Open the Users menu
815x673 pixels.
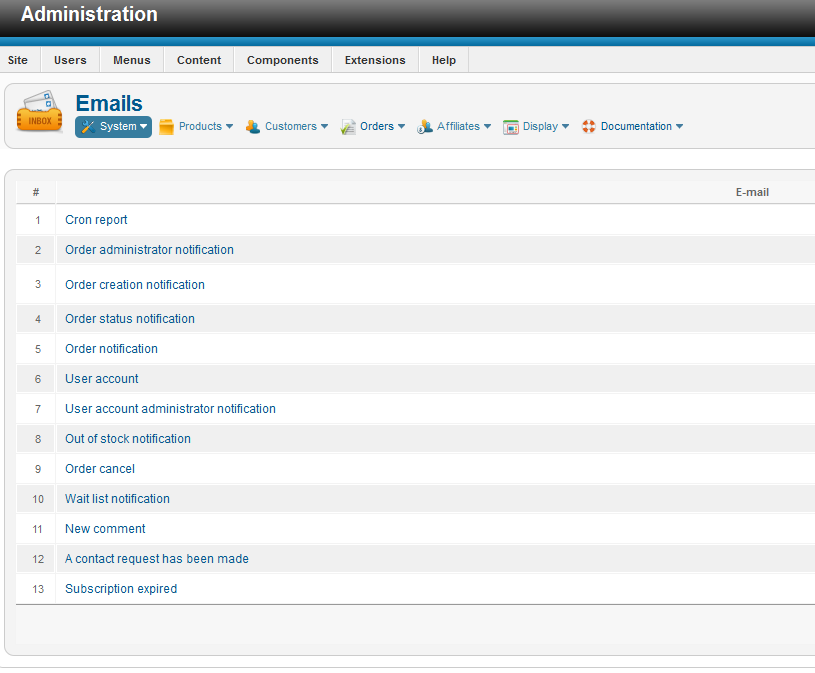70,60
